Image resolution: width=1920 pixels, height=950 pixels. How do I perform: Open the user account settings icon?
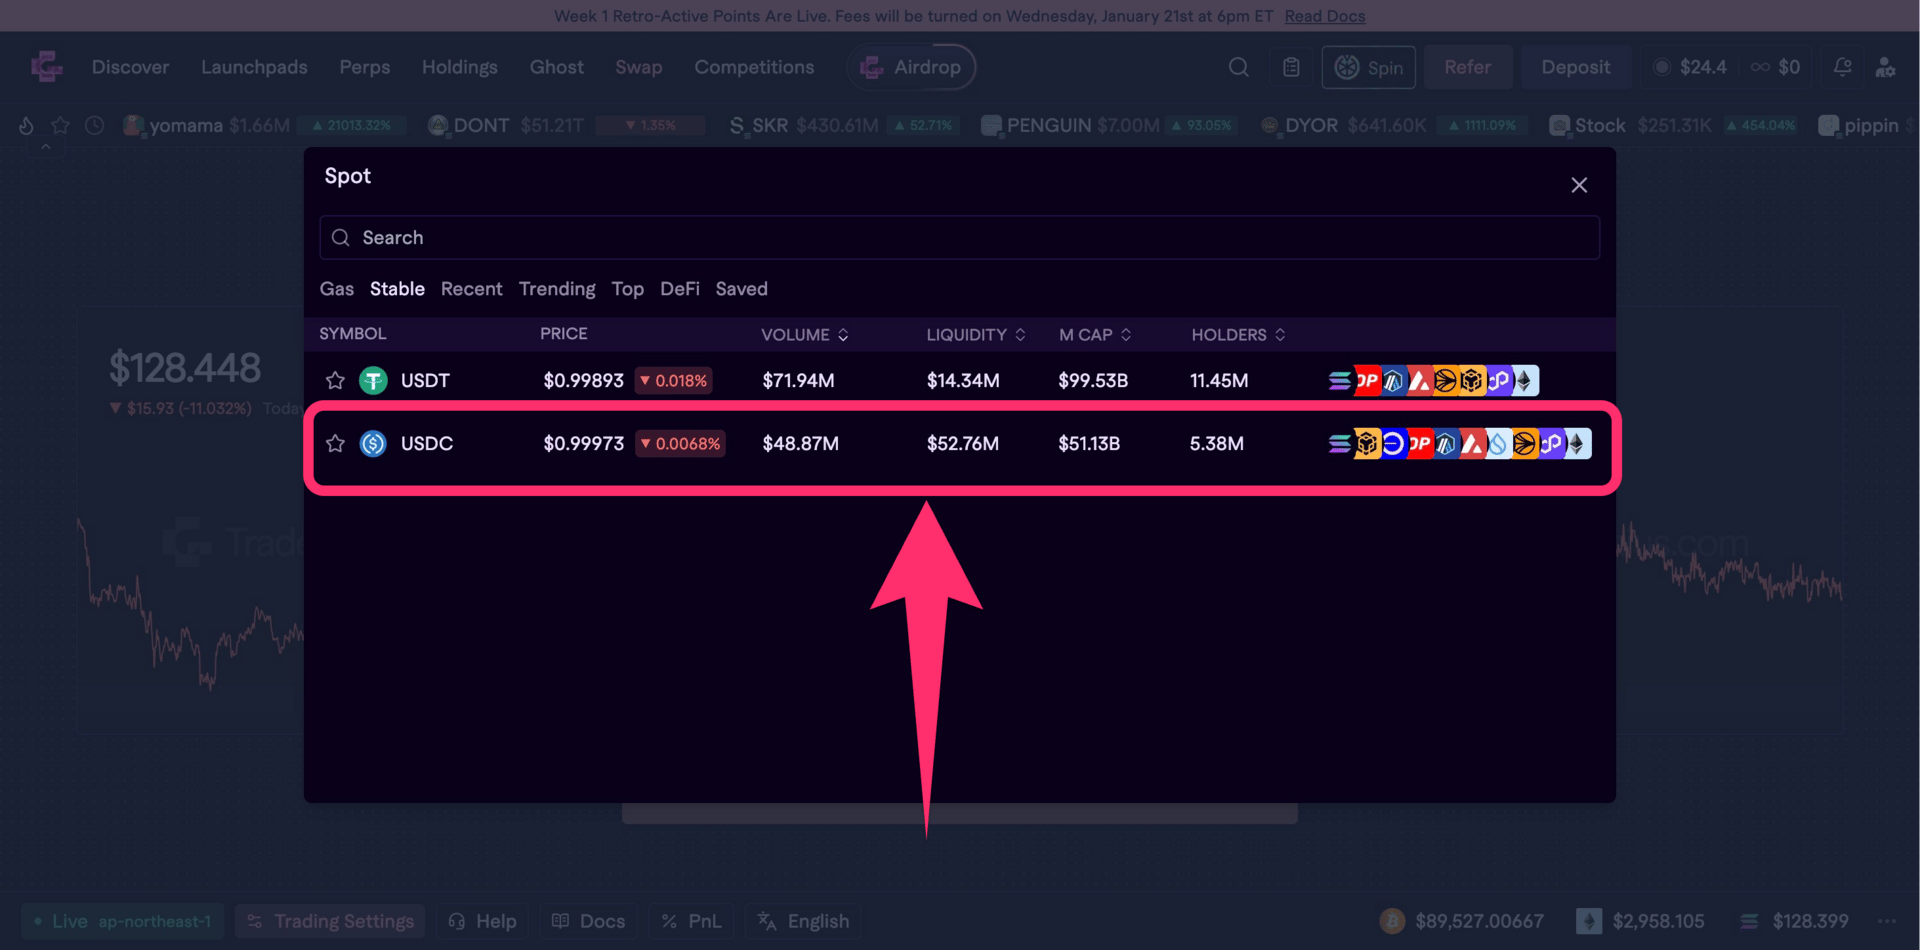(x=1885, y=67)
